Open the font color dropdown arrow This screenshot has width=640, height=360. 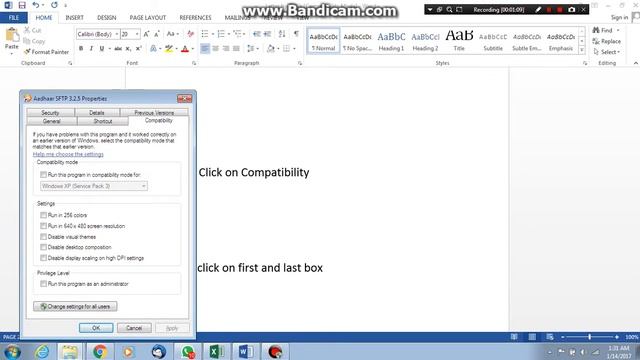pyautogui.click(x=193, y=49)
